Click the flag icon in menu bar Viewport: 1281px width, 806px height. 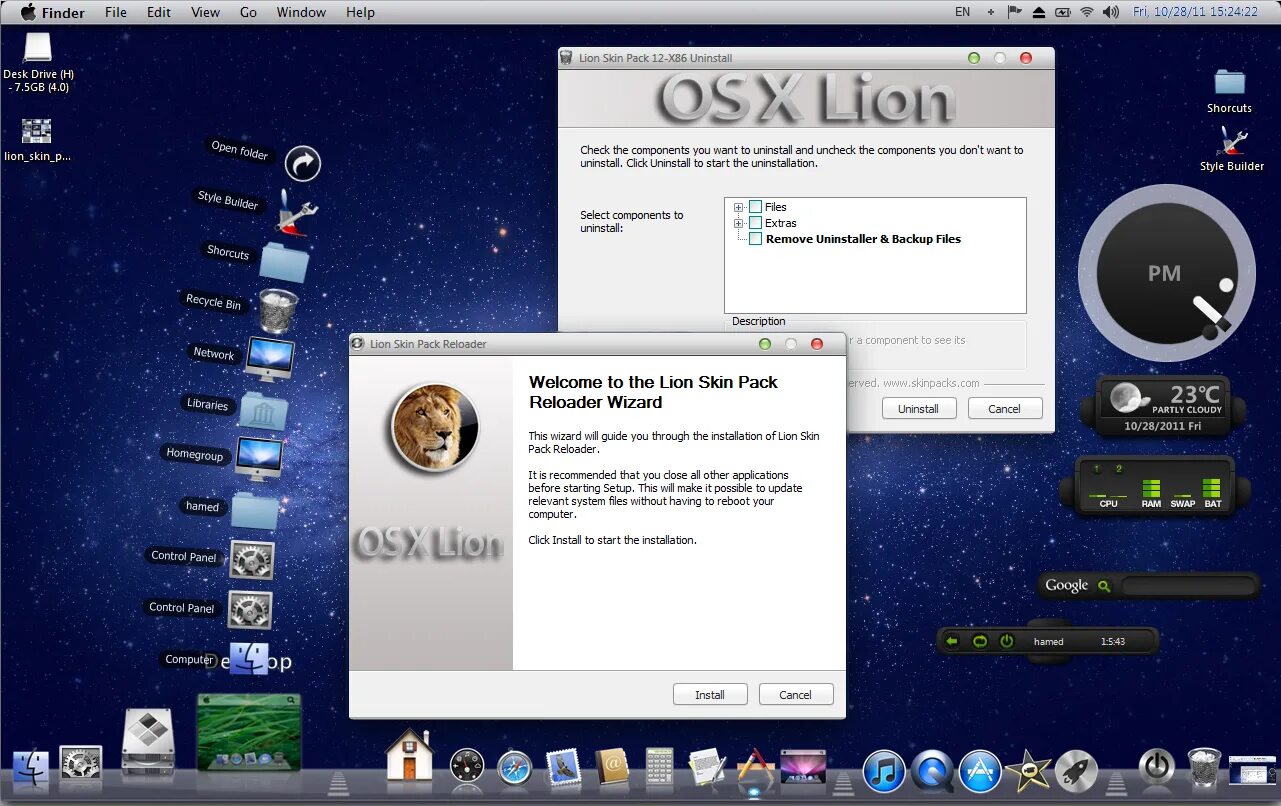(1014, 12)
